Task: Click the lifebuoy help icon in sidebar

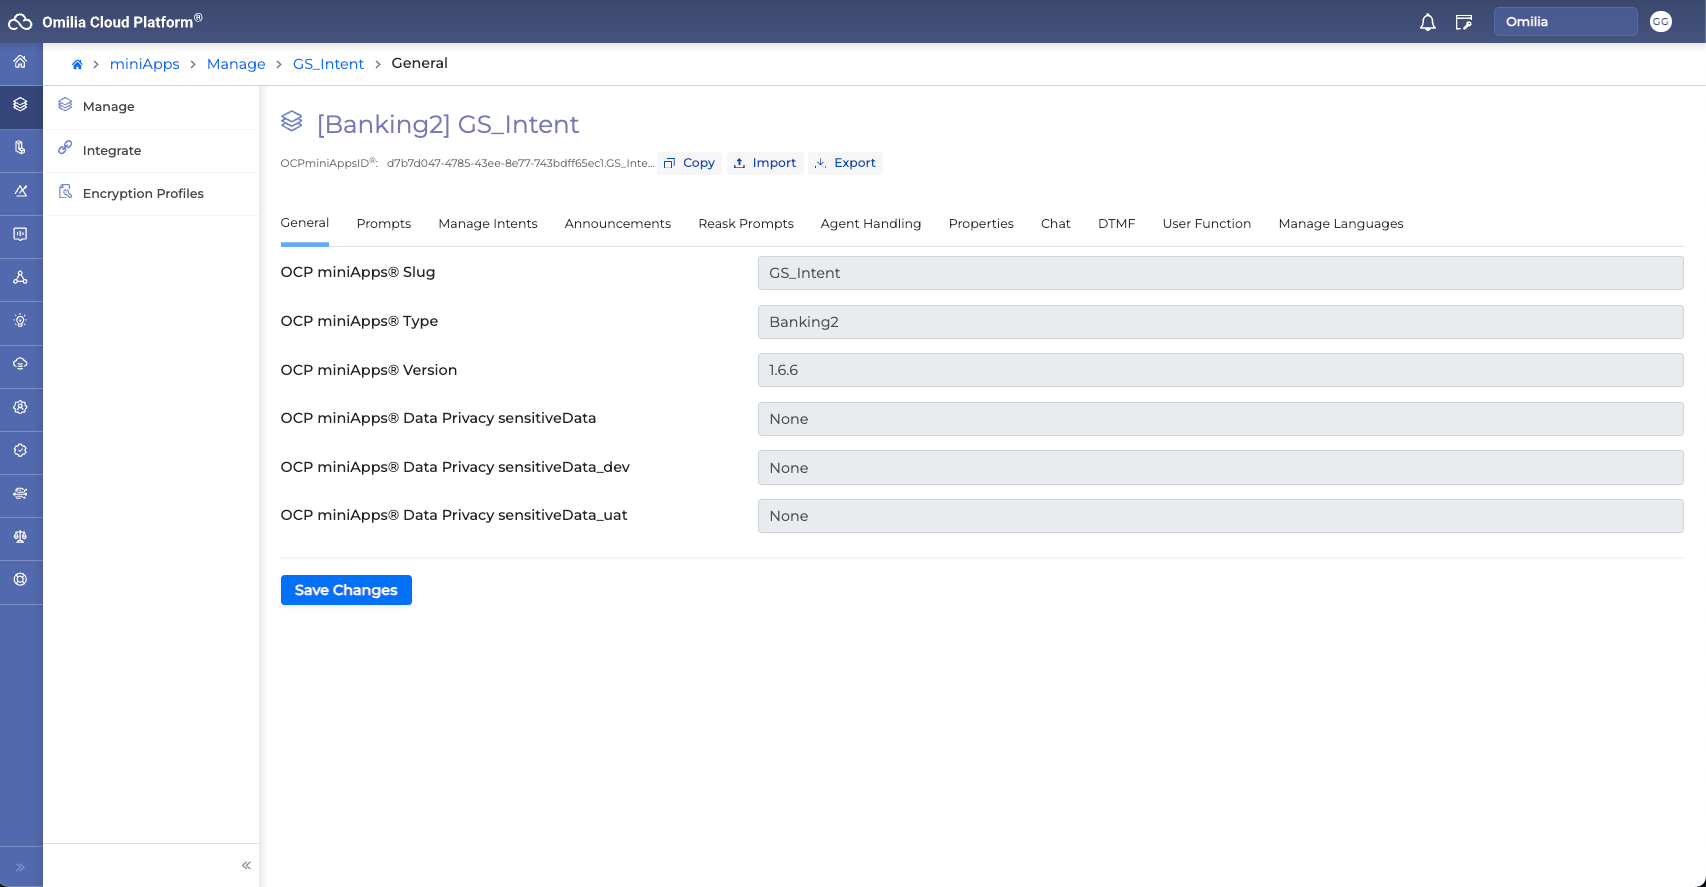Action: (x=20, y=580)
